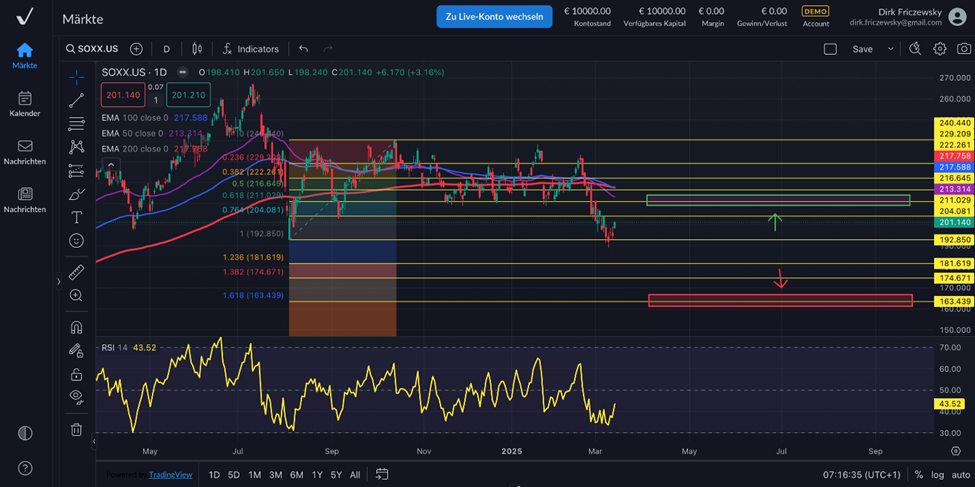Open the TradingView link

point(170,475)
